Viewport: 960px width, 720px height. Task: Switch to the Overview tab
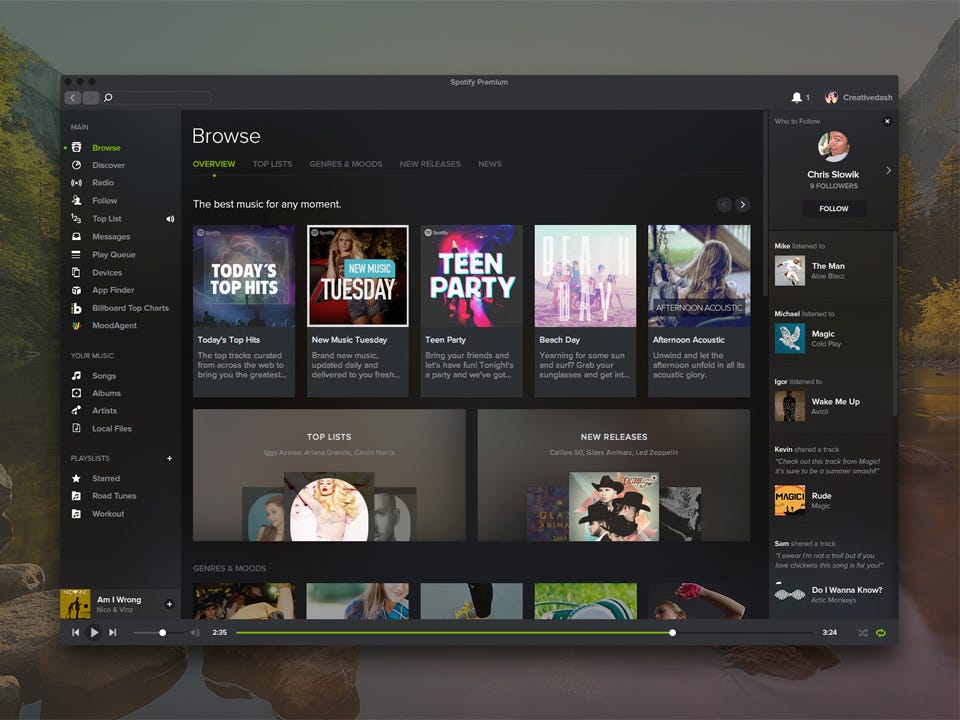(x=214, y=164)
